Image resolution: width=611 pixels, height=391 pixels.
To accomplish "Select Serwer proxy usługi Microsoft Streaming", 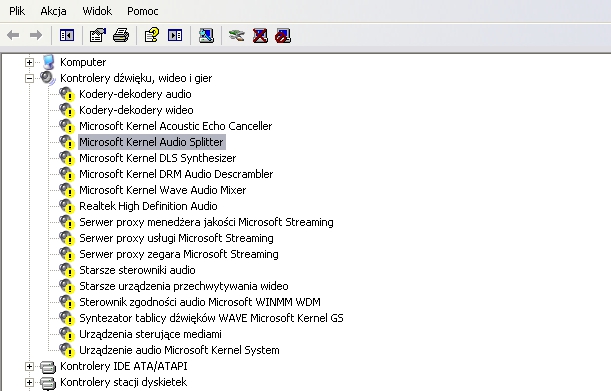I will [176, 238].
